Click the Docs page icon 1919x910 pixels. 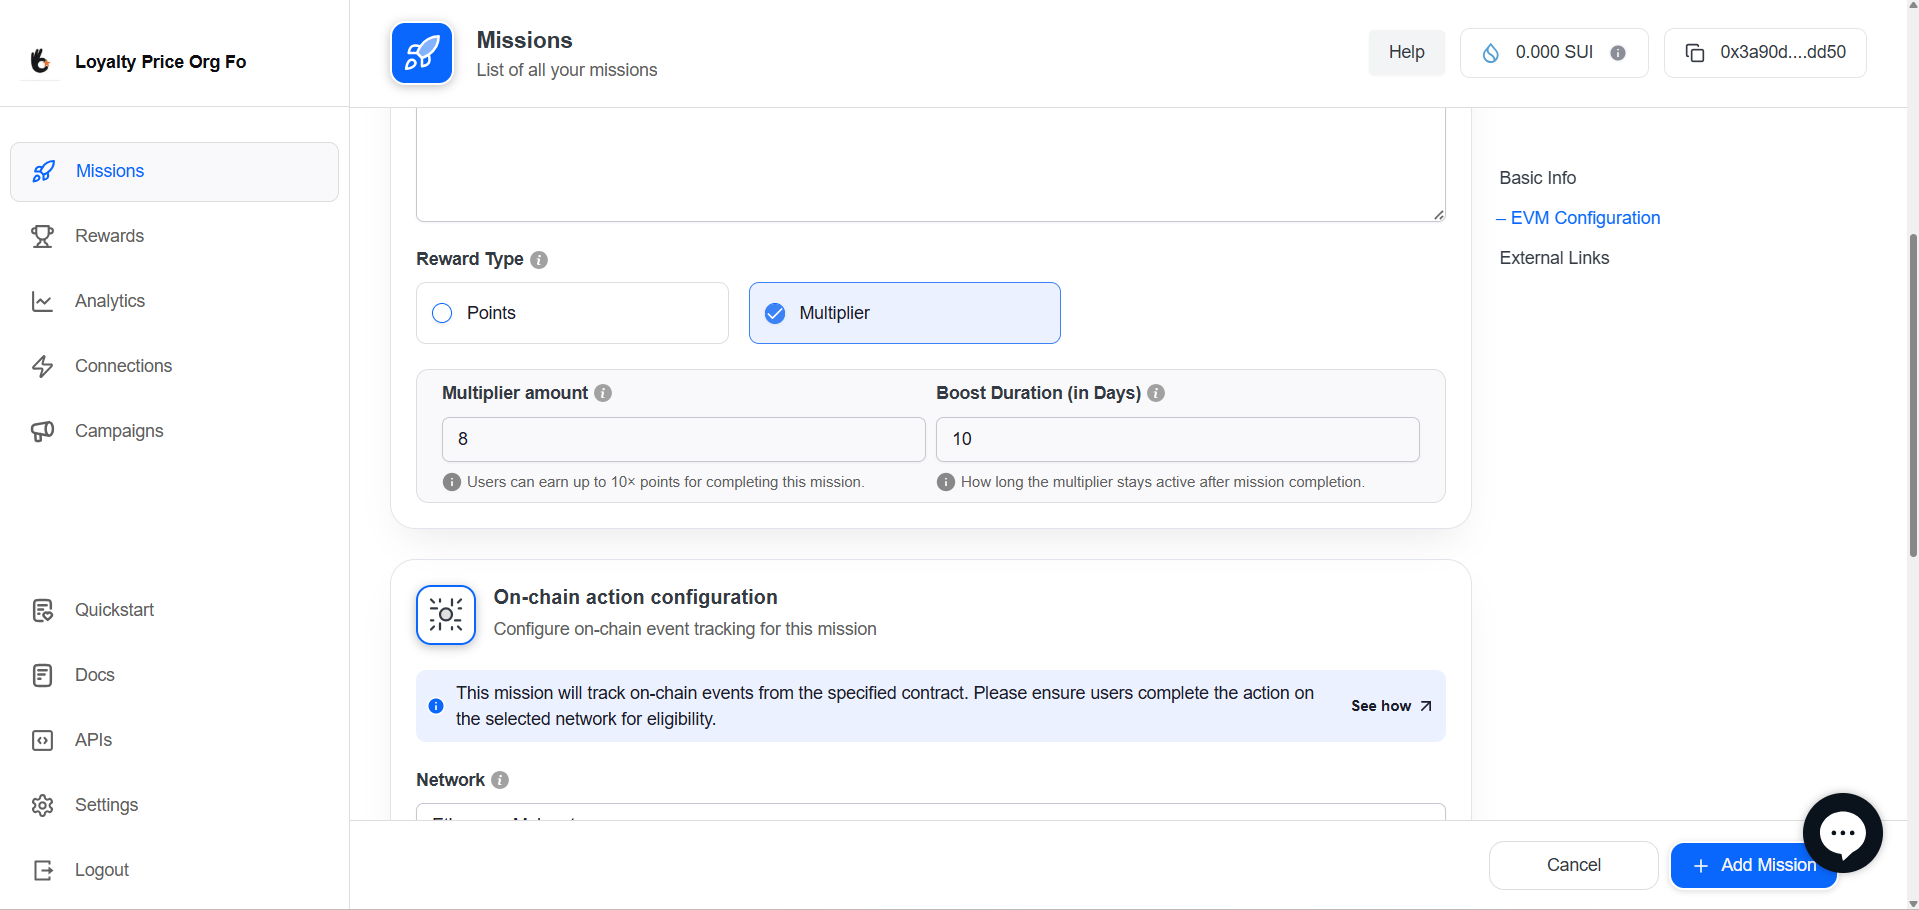click(x=42, y=675)
